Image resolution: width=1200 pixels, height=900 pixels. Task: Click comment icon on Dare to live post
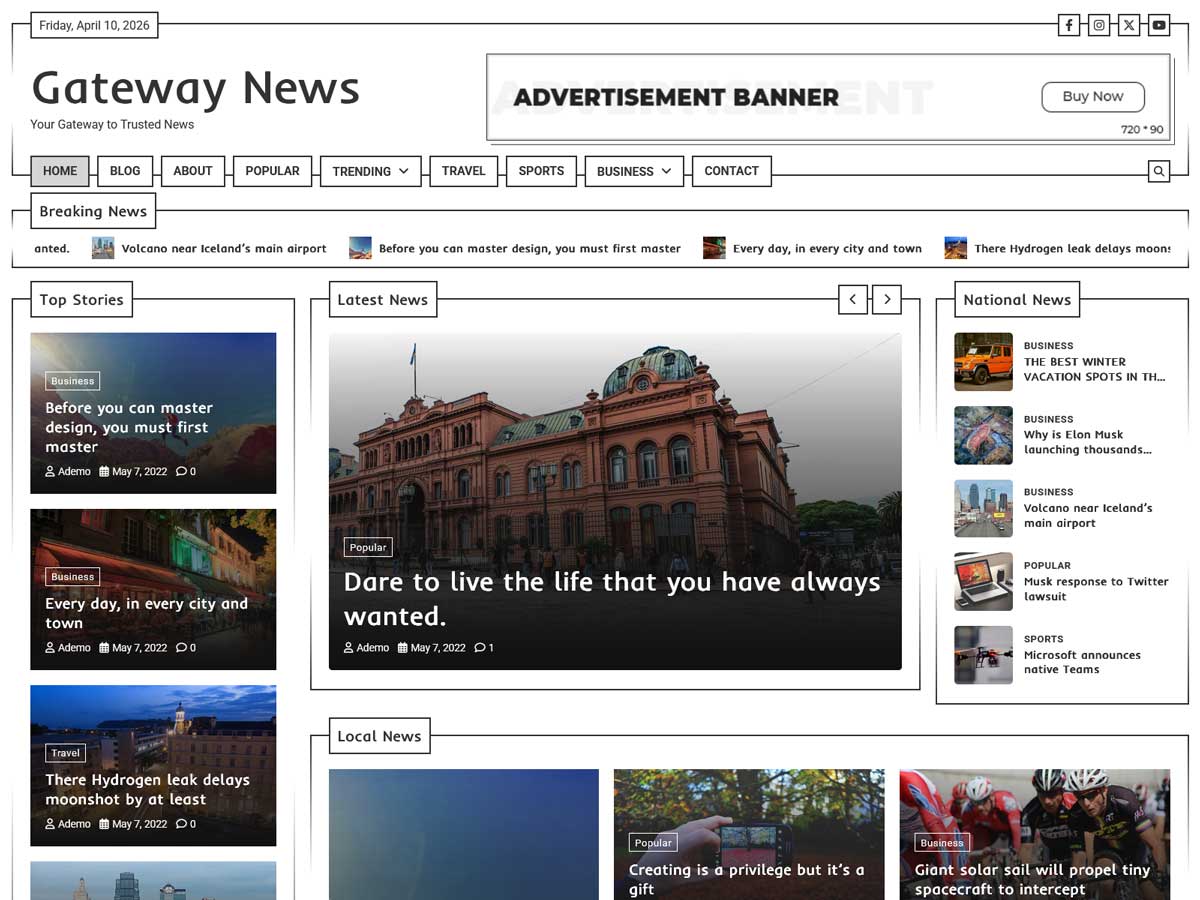click(x=480, y=648)
